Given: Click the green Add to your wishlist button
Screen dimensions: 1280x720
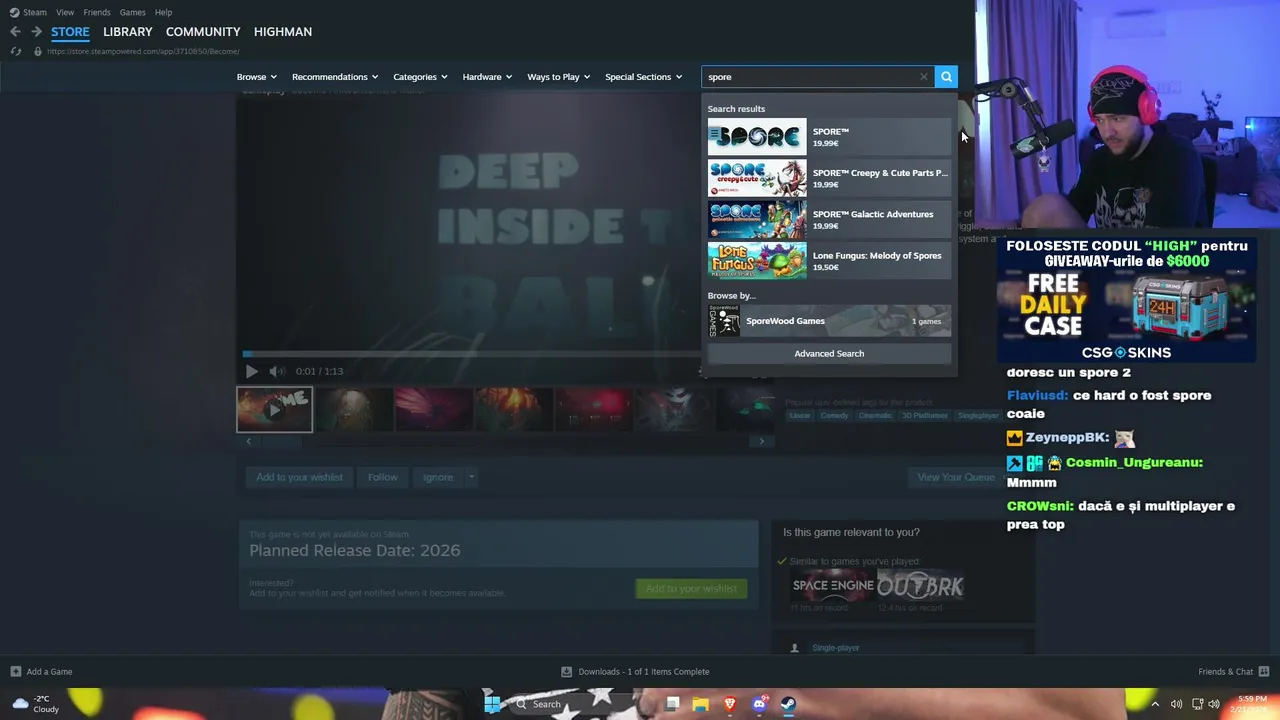Looking at the screenshot, I should [691, 588].
